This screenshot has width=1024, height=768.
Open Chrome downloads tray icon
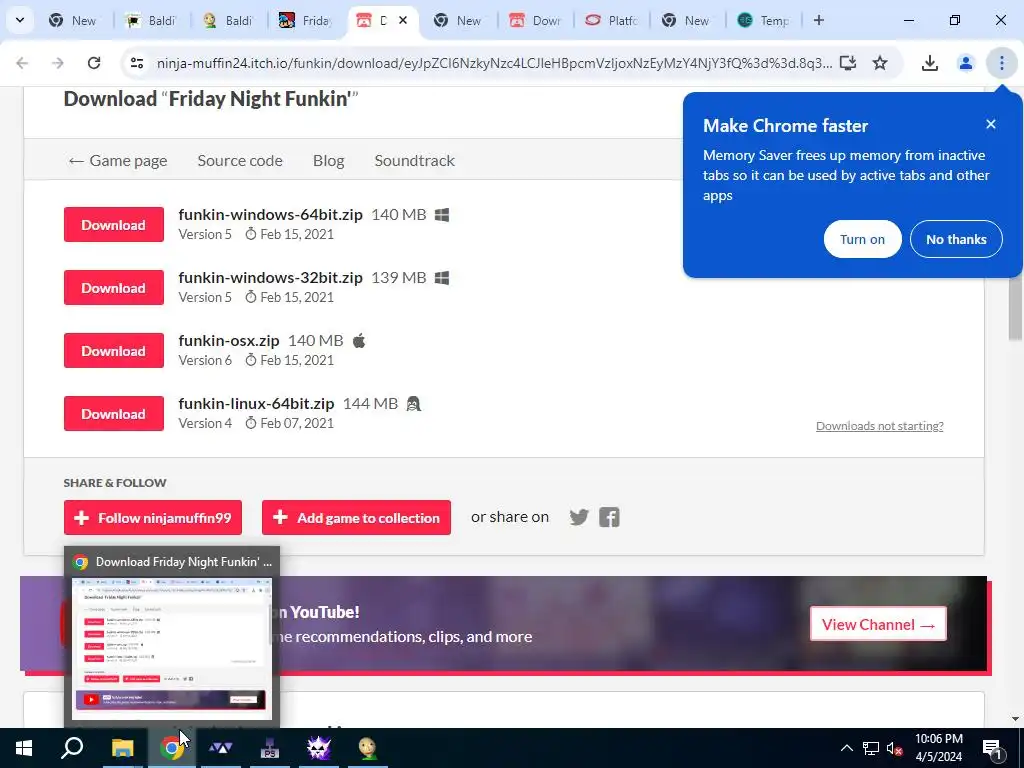(930, 63)
